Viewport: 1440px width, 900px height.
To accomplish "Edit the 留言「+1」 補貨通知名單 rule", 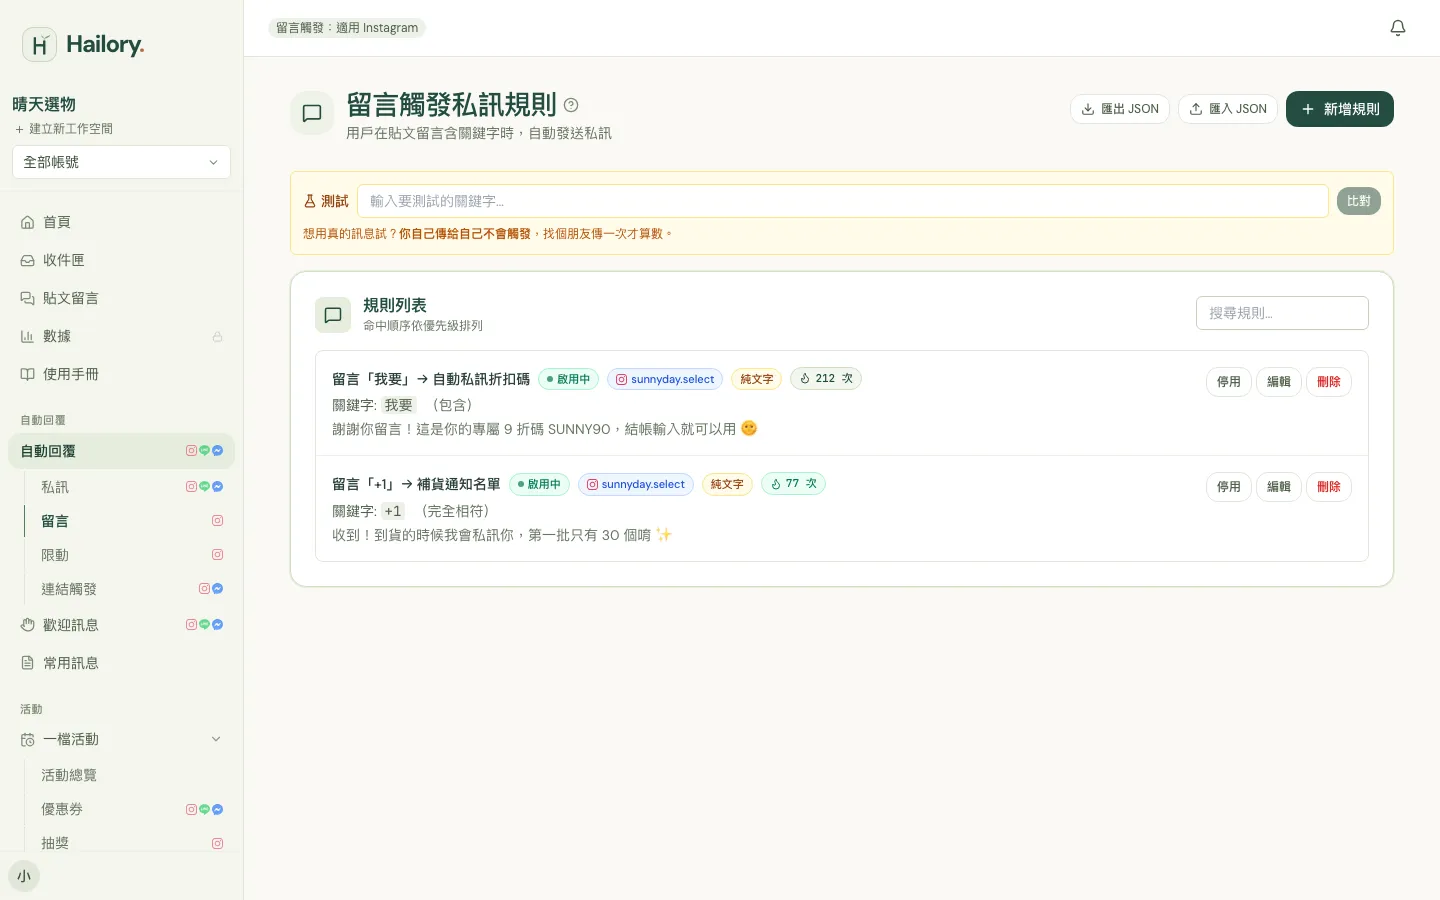I will pos(1279,487).
